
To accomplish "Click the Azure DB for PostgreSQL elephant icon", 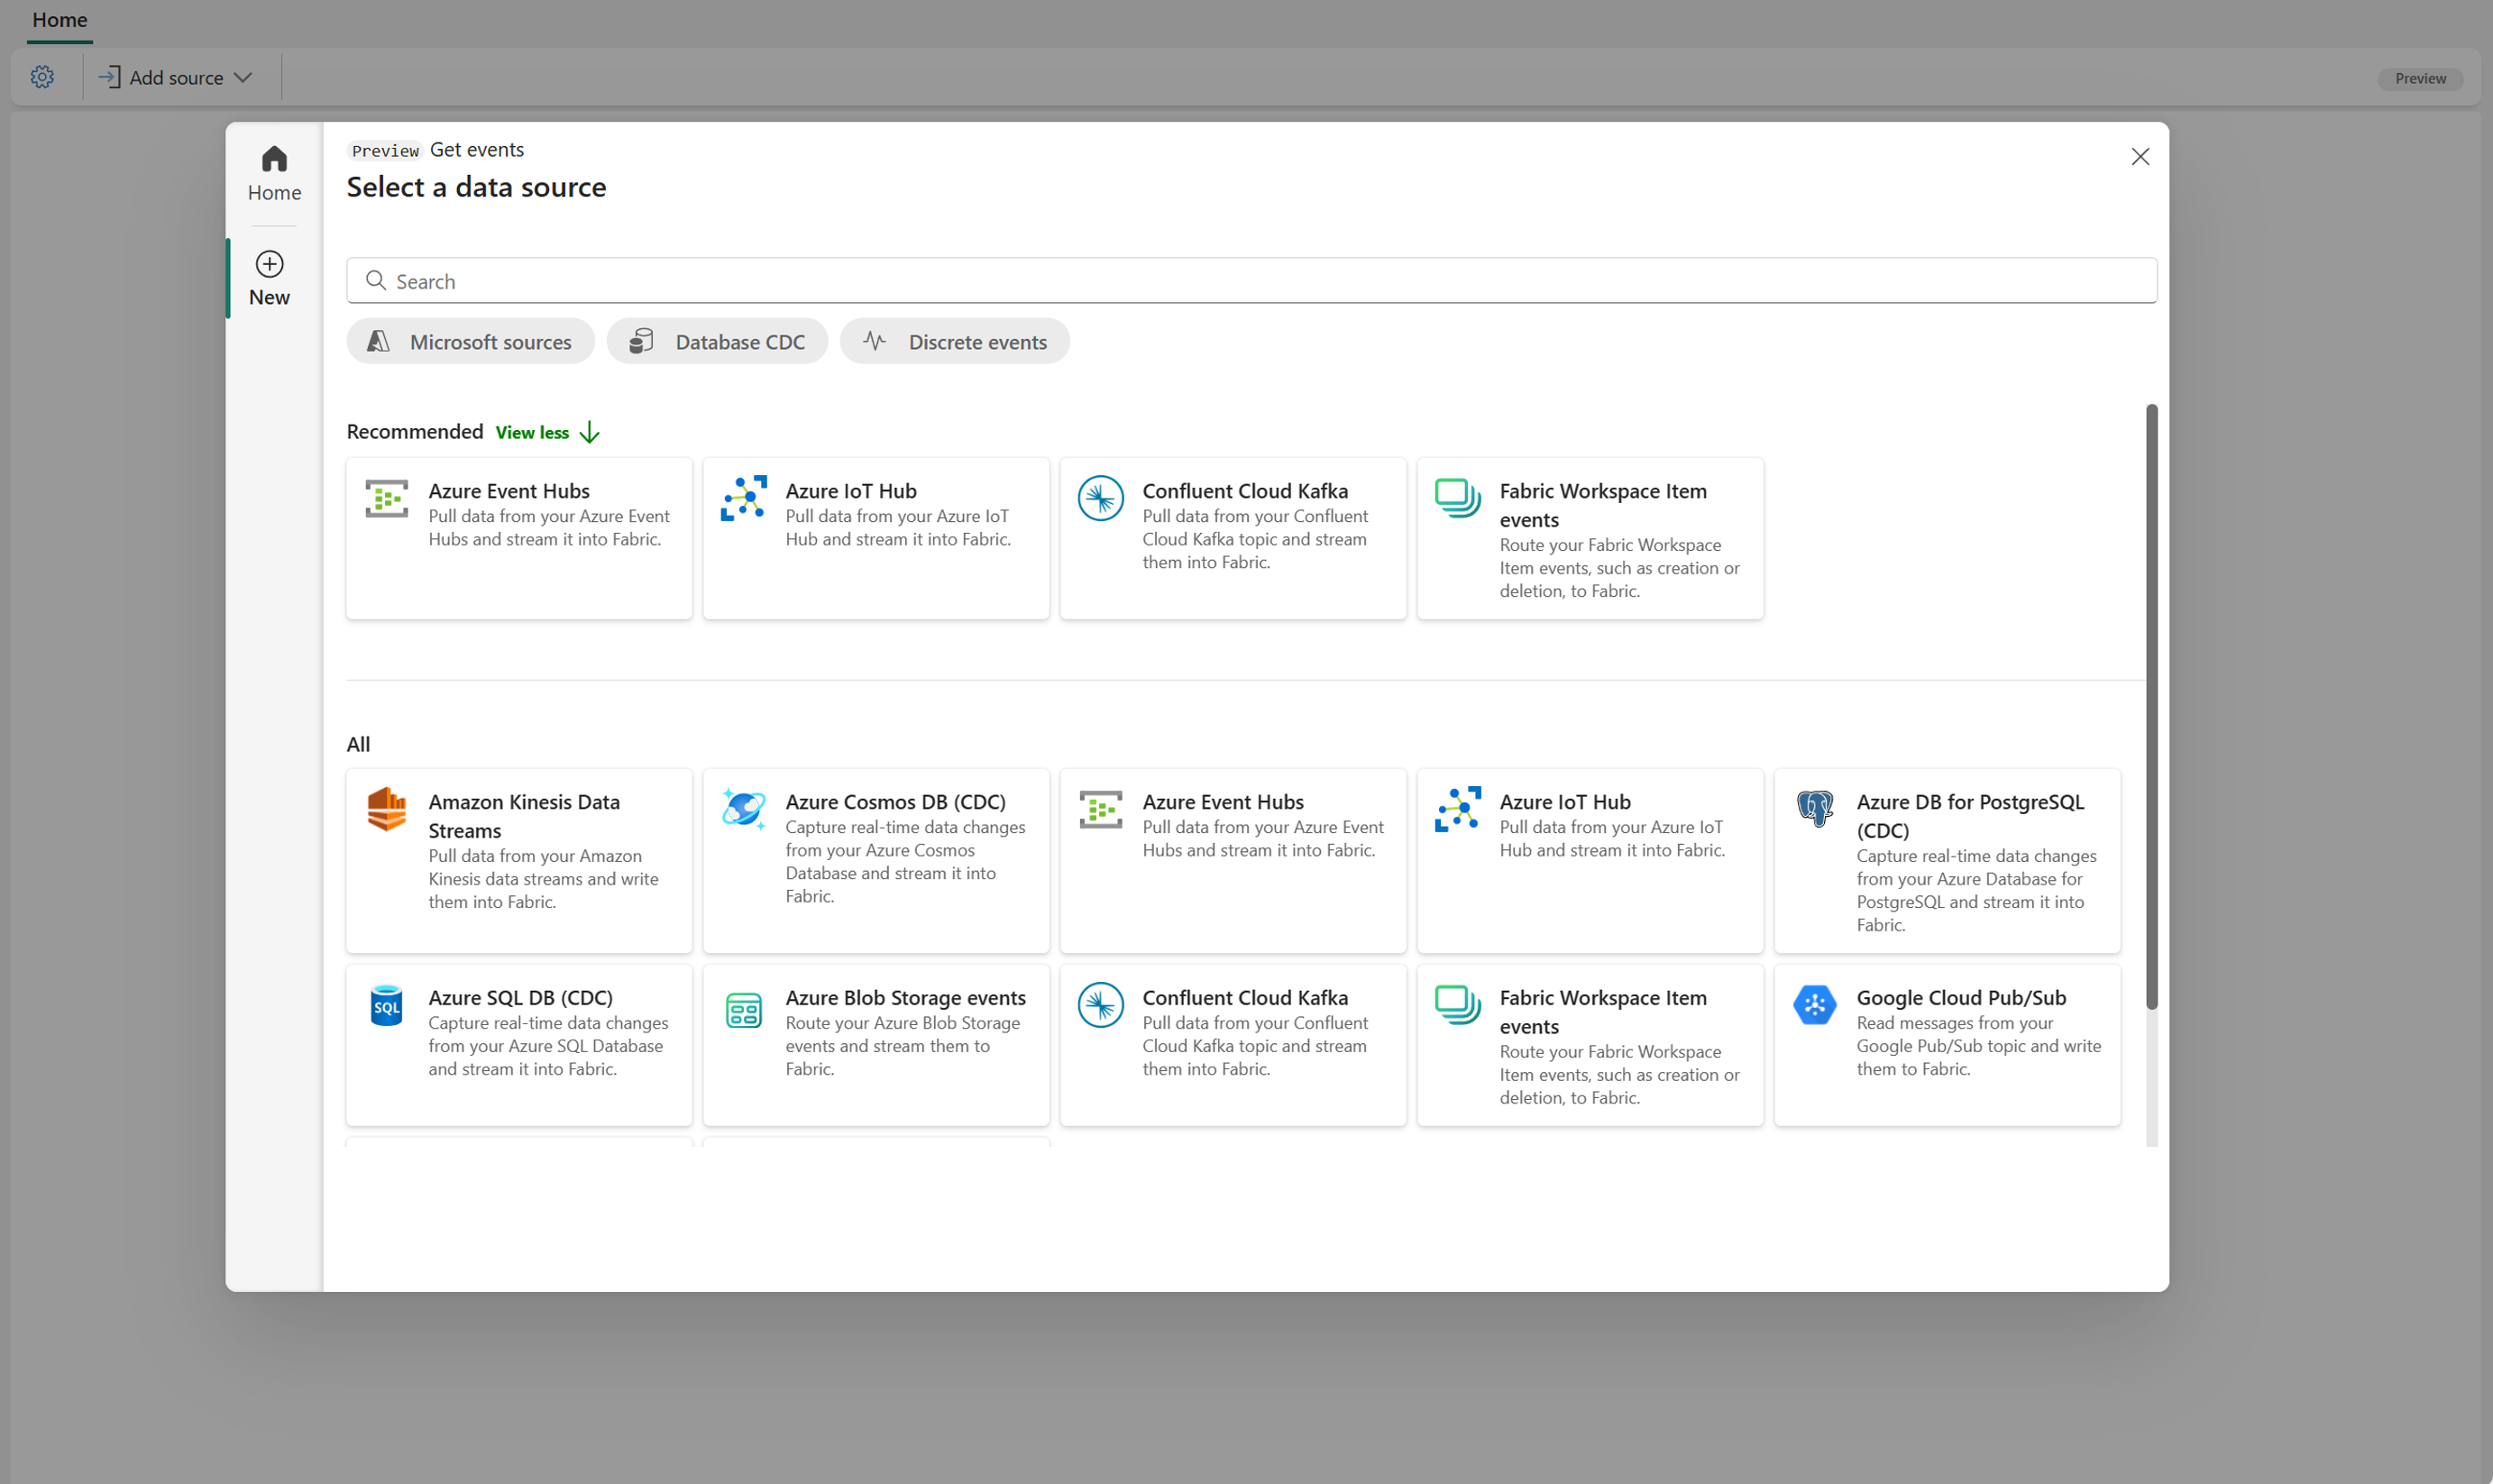I will click(x=1814, y=809).
